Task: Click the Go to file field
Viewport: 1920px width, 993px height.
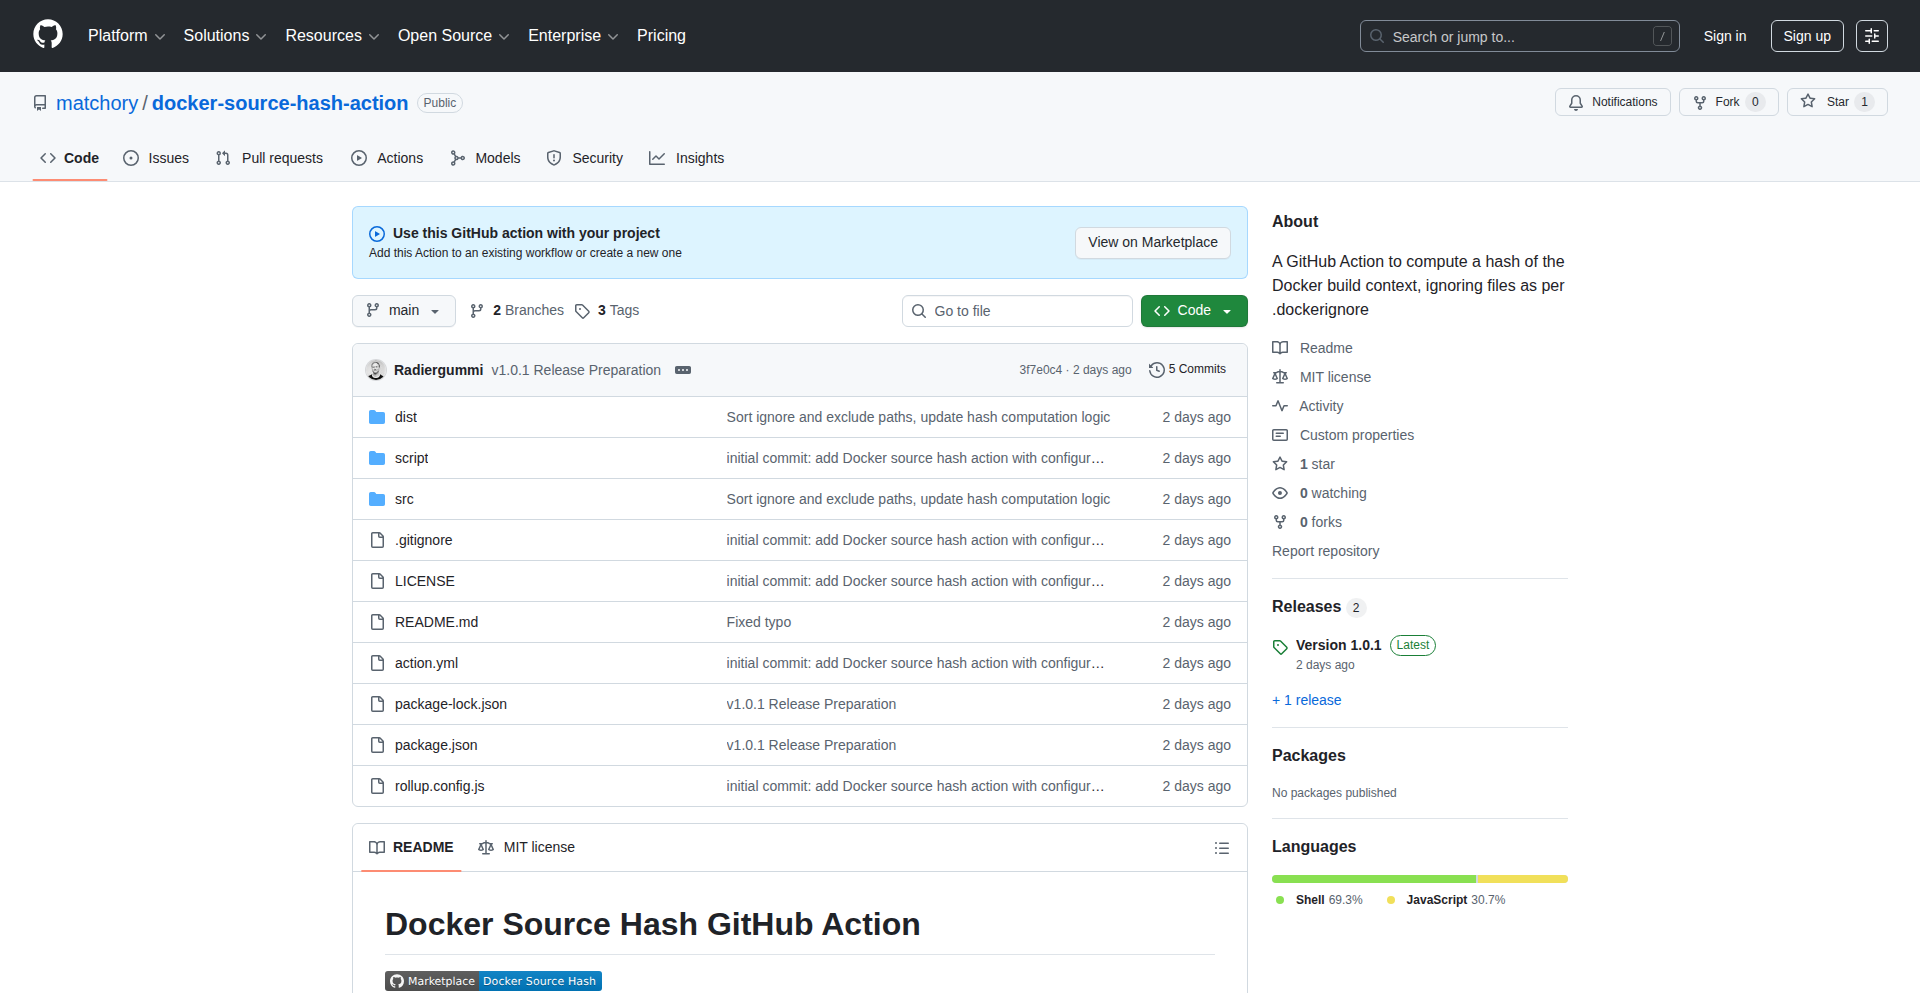Action: click(x=1017, y=310)
